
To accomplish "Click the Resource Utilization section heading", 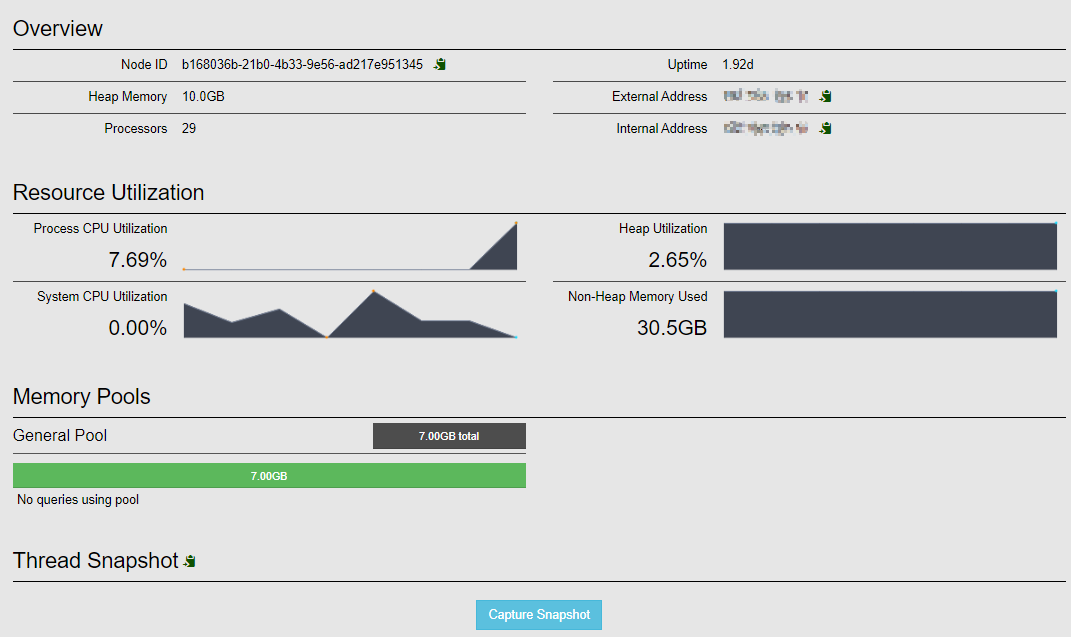I will pyautogui.click(x=109, y=193).
